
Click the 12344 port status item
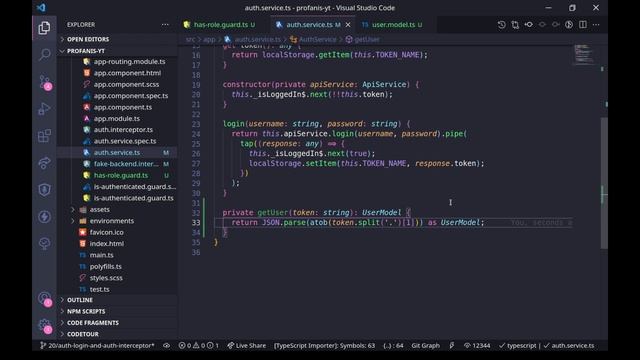tap(477, 345)
